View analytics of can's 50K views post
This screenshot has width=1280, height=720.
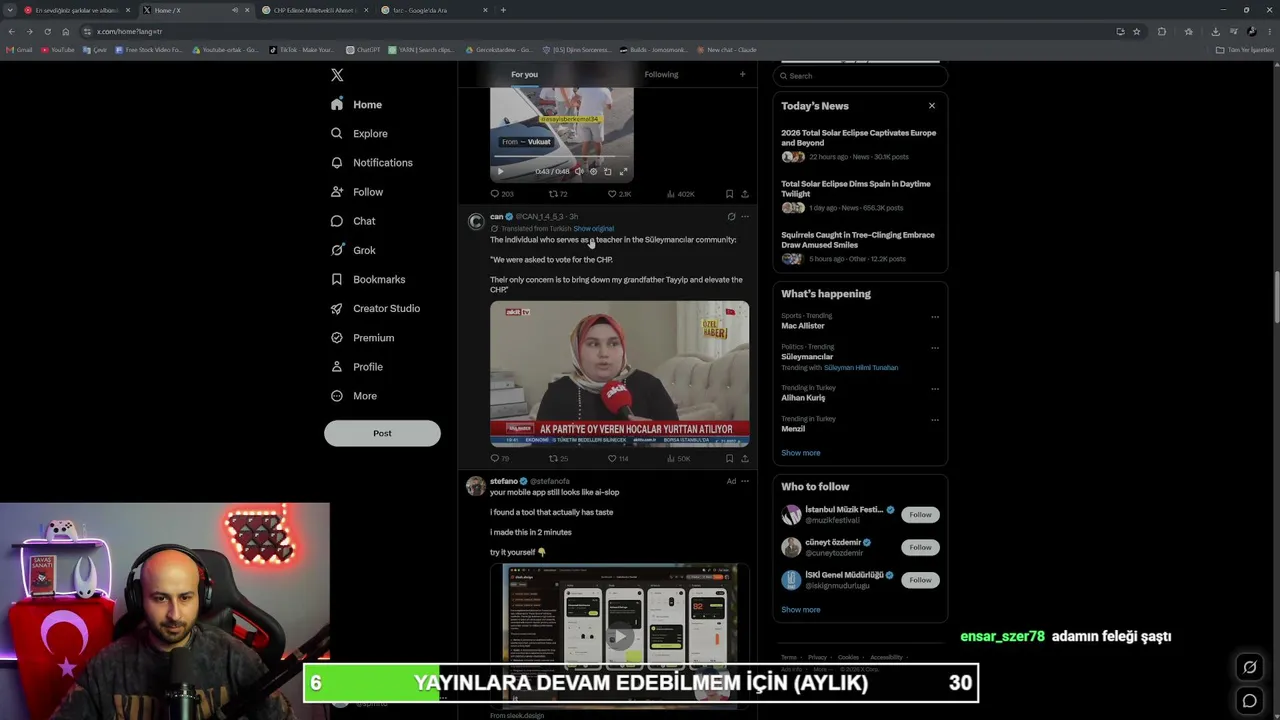click(679, 458)
